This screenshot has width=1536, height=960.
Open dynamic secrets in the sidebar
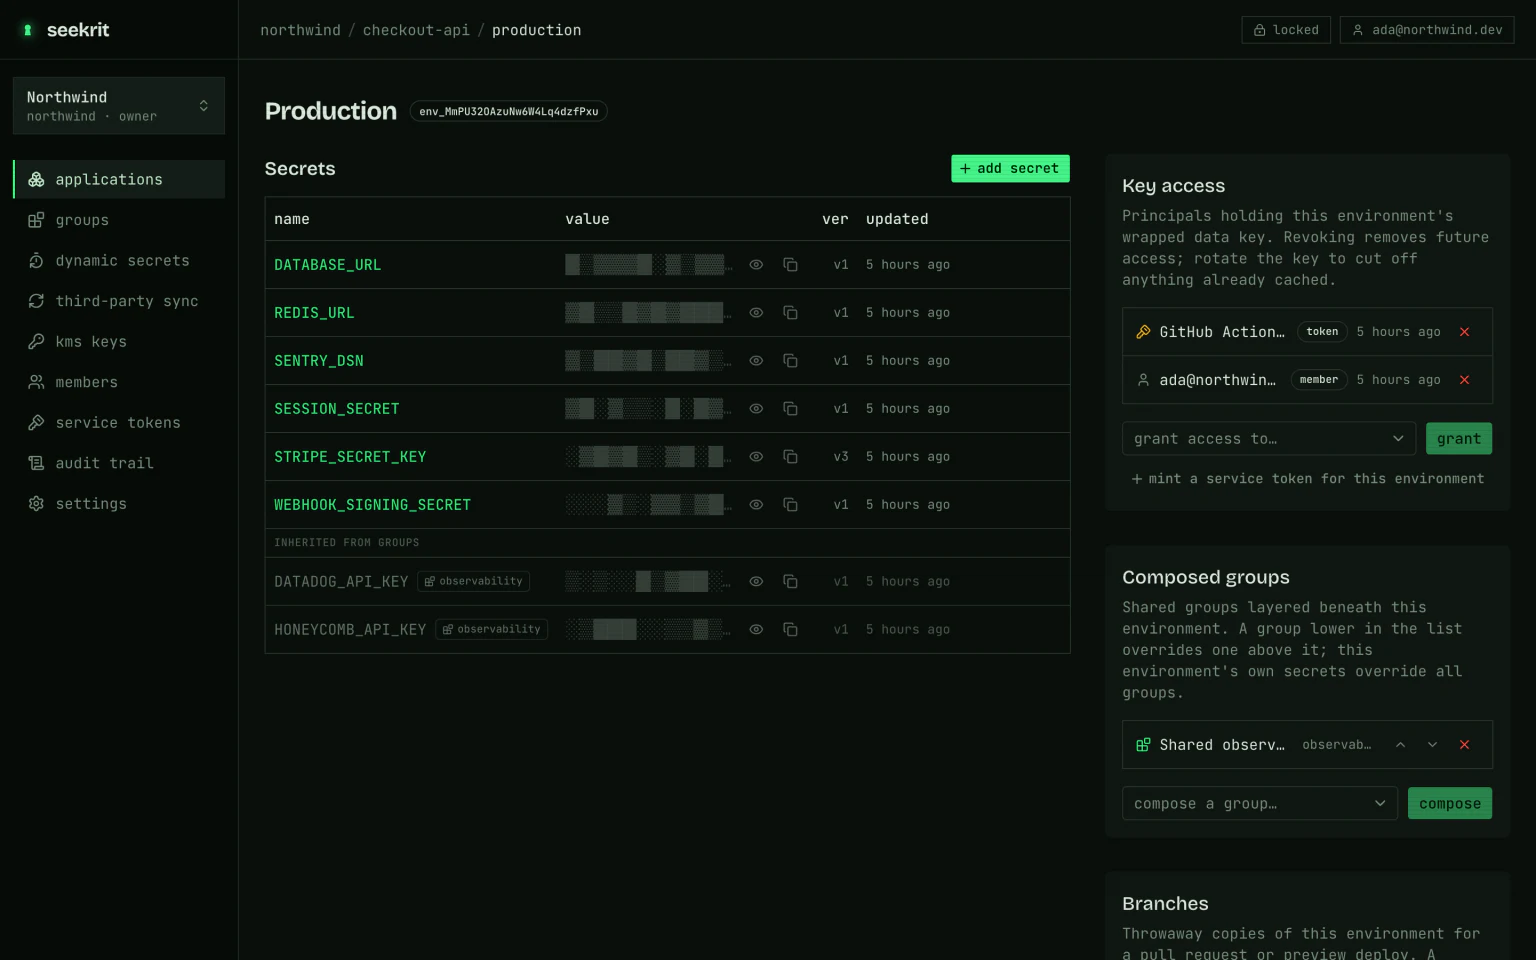[119, 261]
